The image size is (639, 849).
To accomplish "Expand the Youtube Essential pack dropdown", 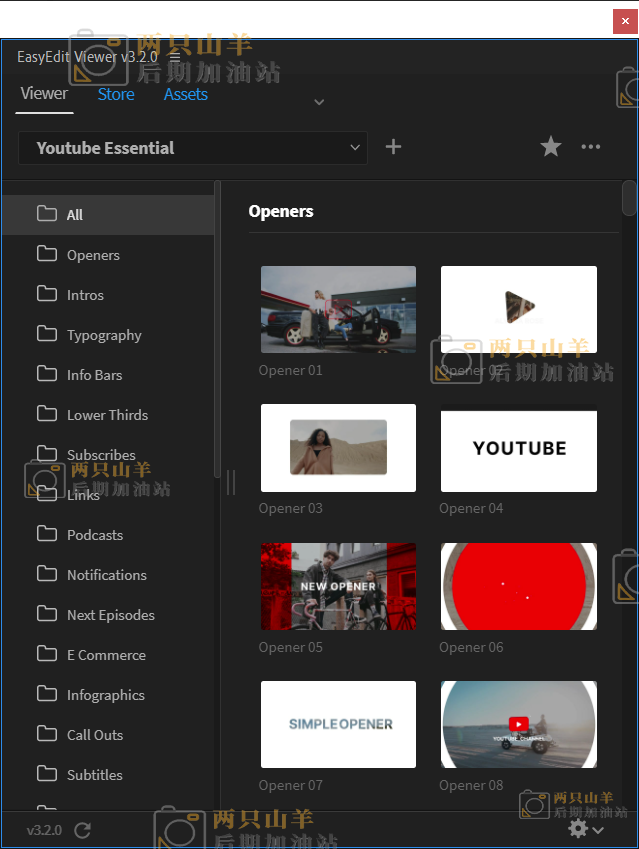I will [354, 148].
